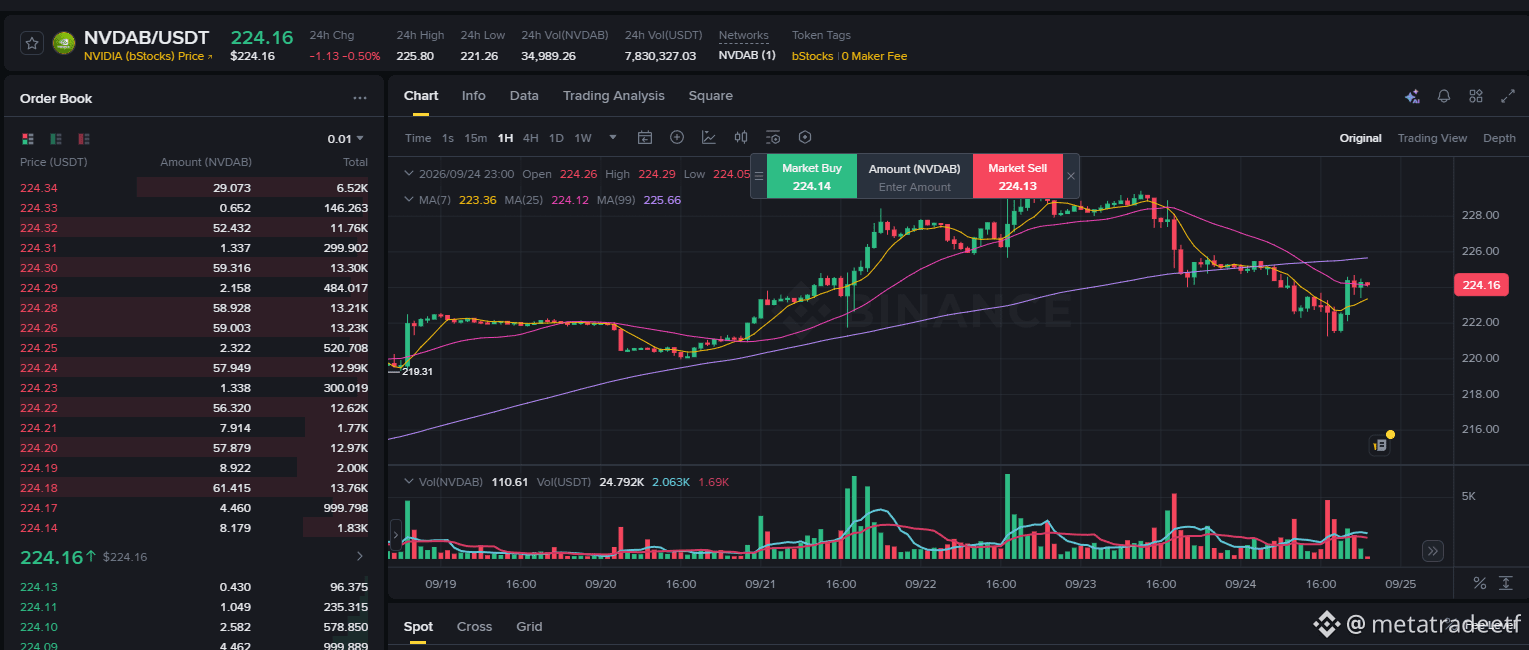Expand chart to fullscreen
The width and height of the screenshot is (1529, 650).
tap(1508, 96)
